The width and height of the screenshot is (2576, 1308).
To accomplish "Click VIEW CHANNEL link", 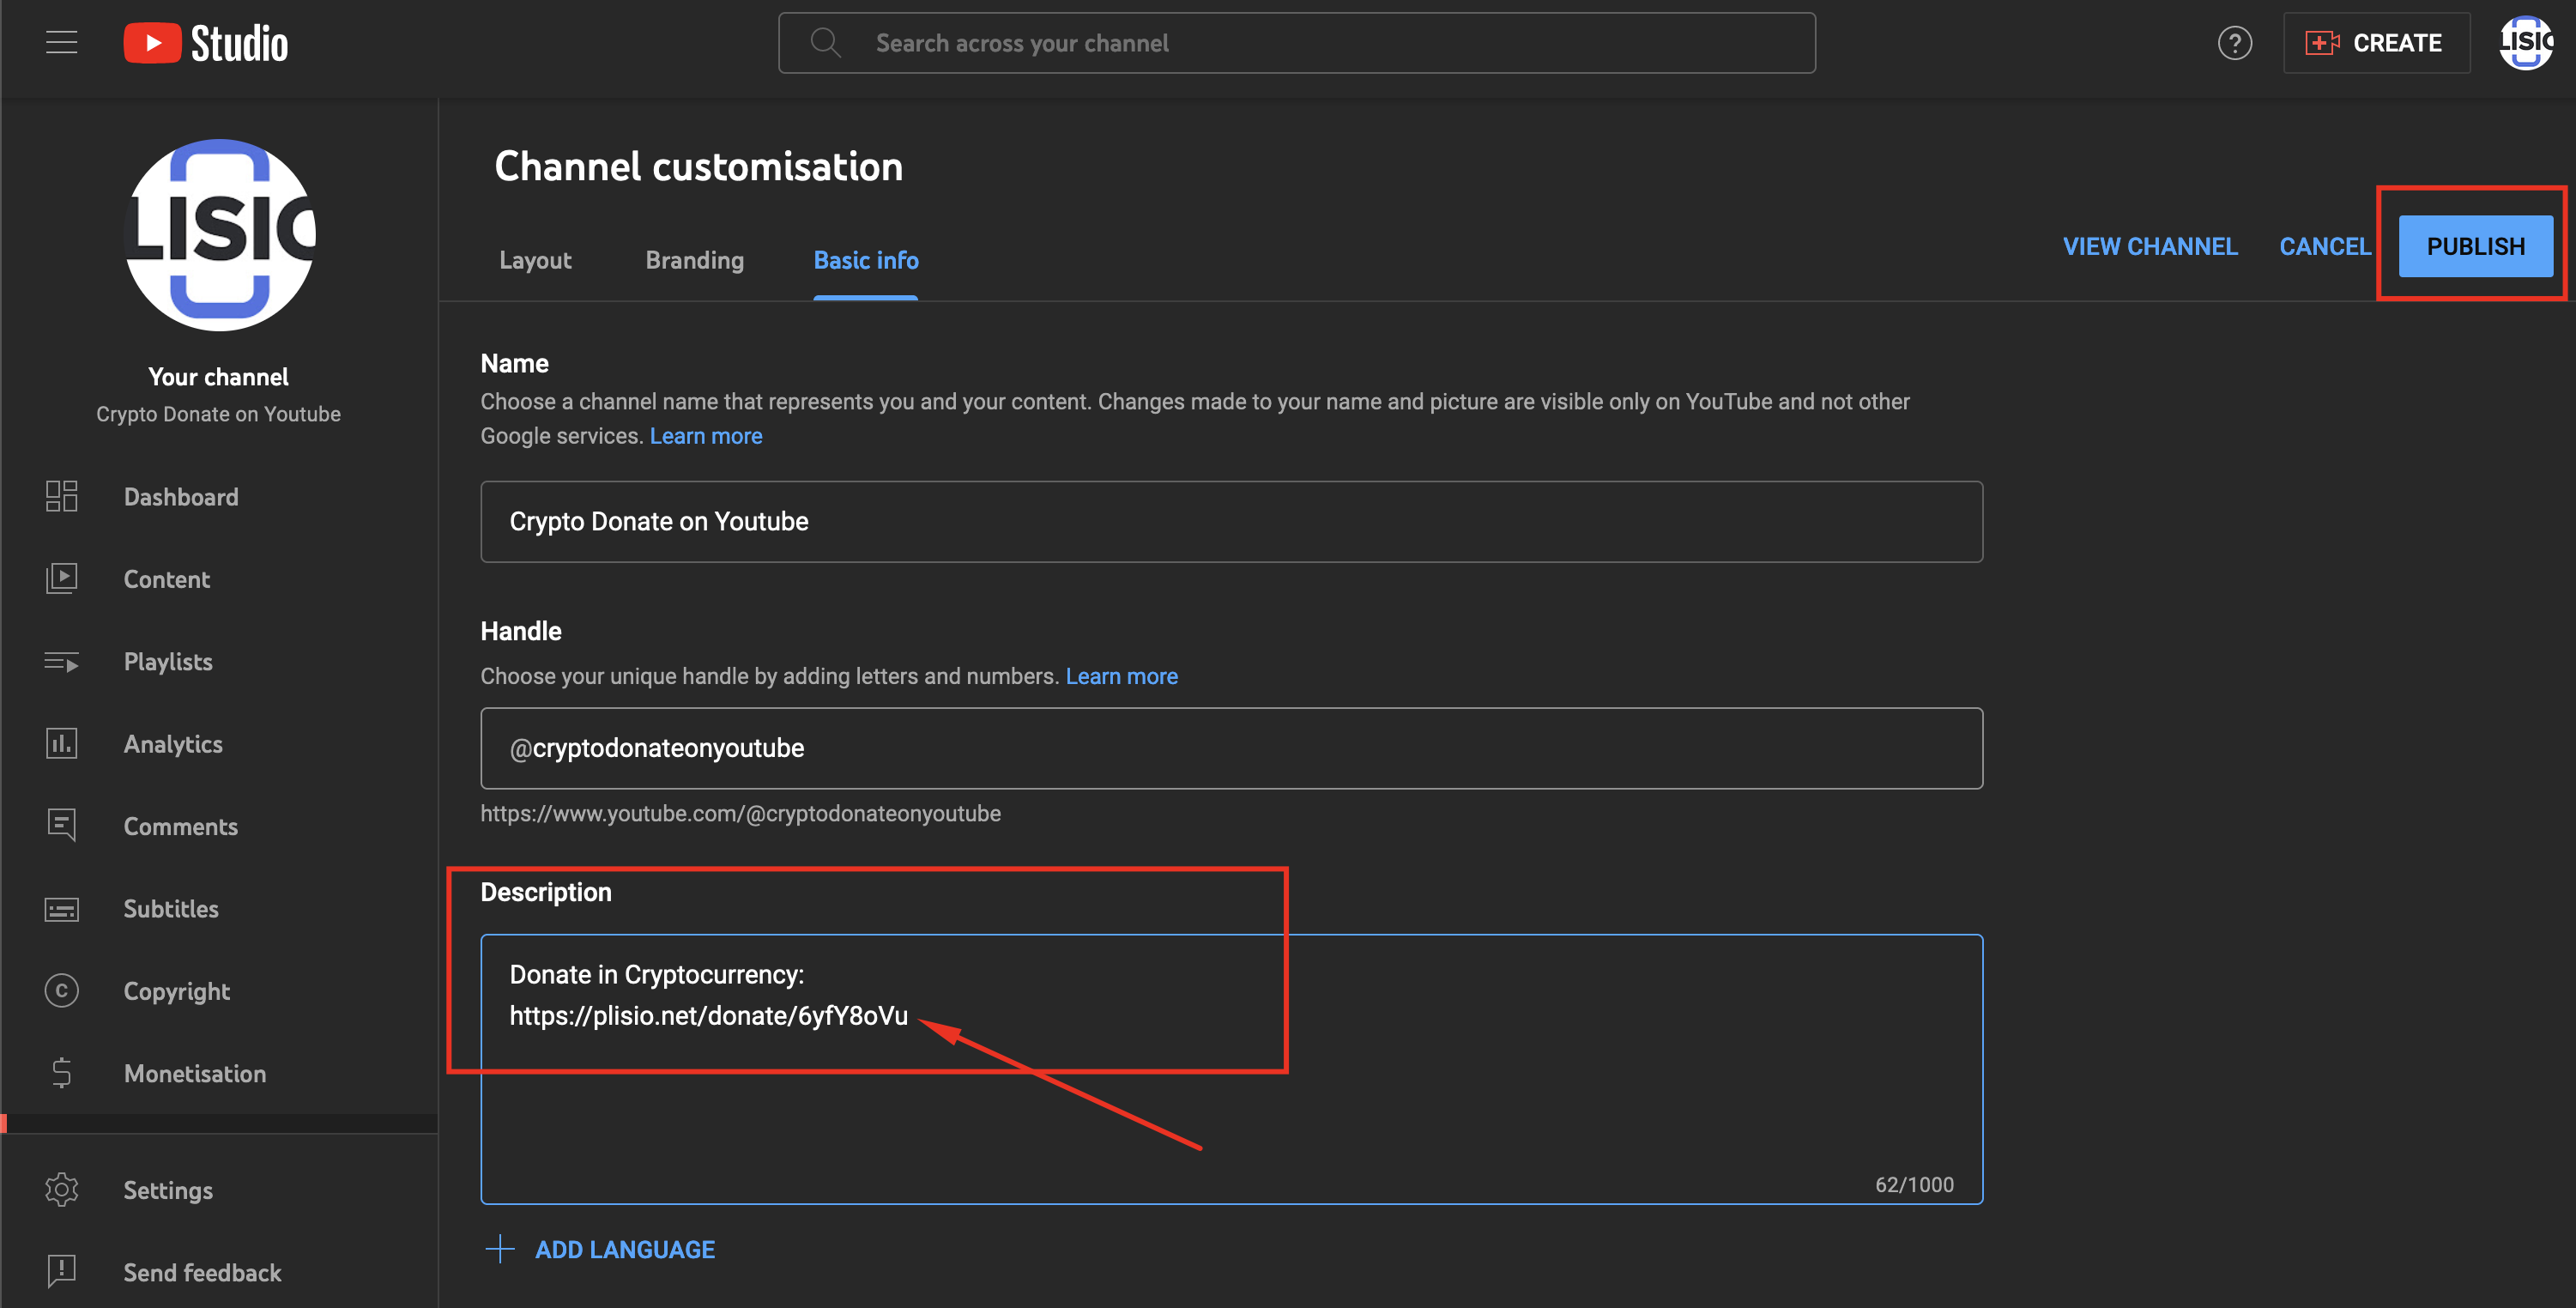I will [x=2150, y=246].
